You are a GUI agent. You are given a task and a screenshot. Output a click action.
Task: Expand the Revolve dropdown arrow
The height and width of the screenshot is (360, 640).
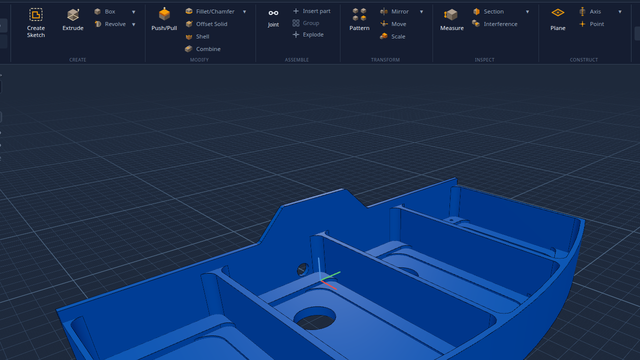pos(133,24)
